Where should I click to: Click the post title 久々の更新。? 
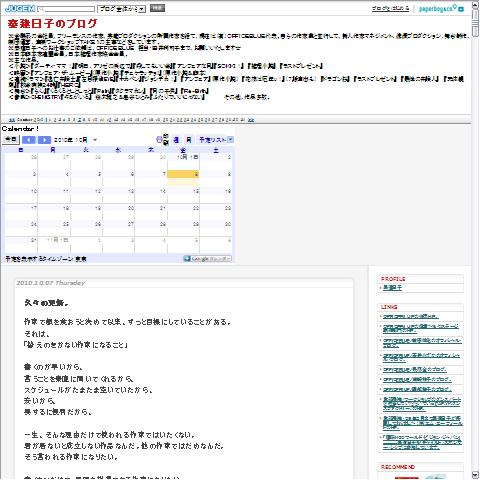pos(47,303)
